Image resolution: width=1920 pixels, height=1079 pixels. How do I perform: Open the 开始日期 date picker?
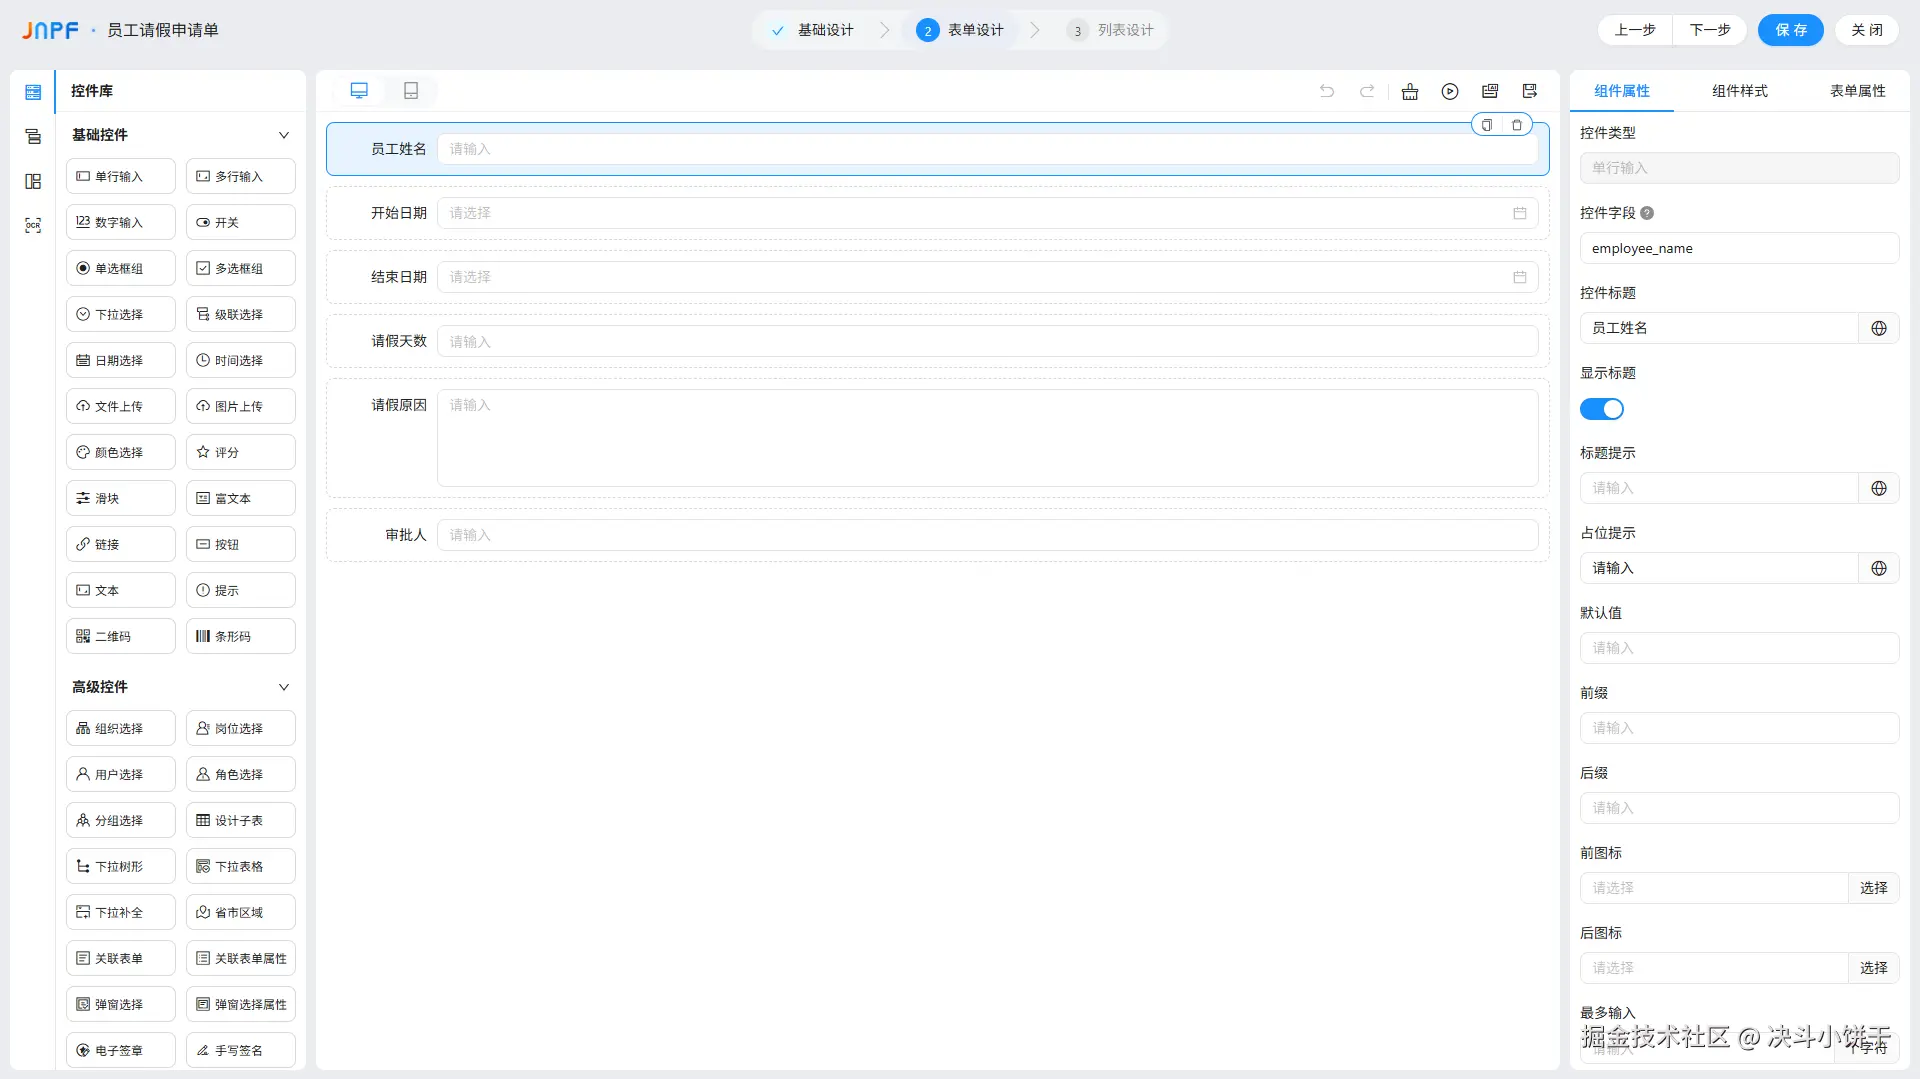[x=987, y=213]
